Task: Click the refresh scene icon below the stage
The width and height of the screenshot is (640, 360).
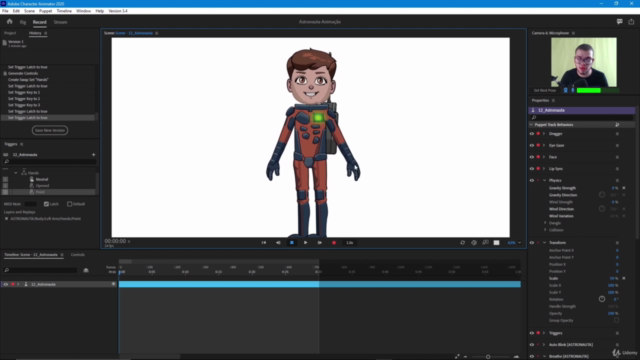Action: point(462,242)
